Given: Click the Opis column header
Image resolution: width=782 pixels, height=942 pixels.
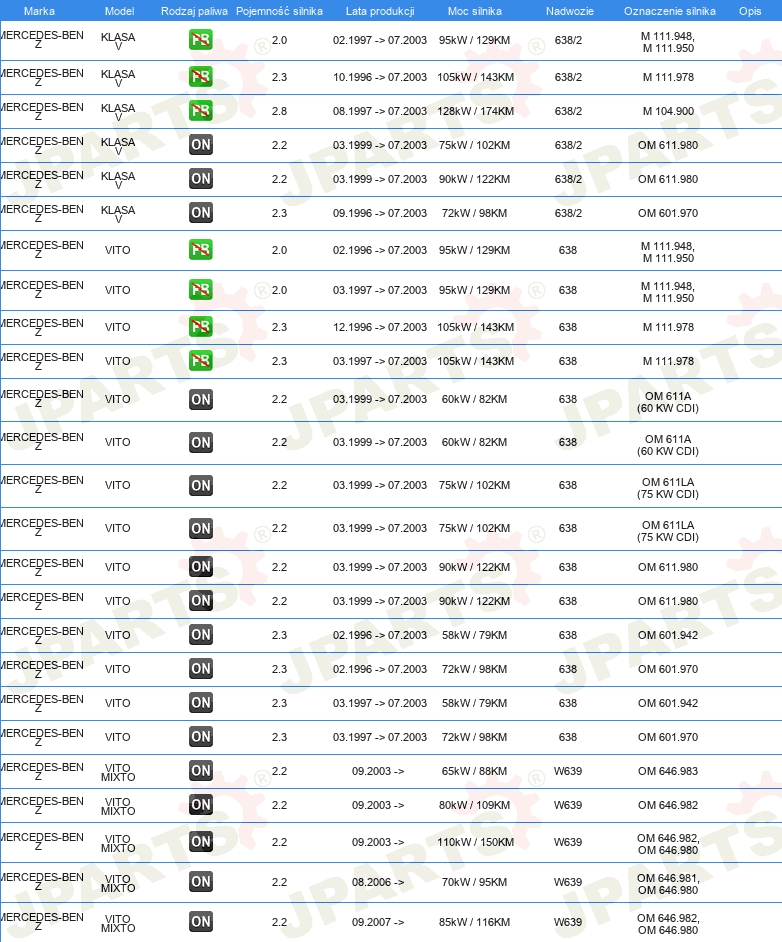Looking at the screenshot, I should tap(750, 11).
